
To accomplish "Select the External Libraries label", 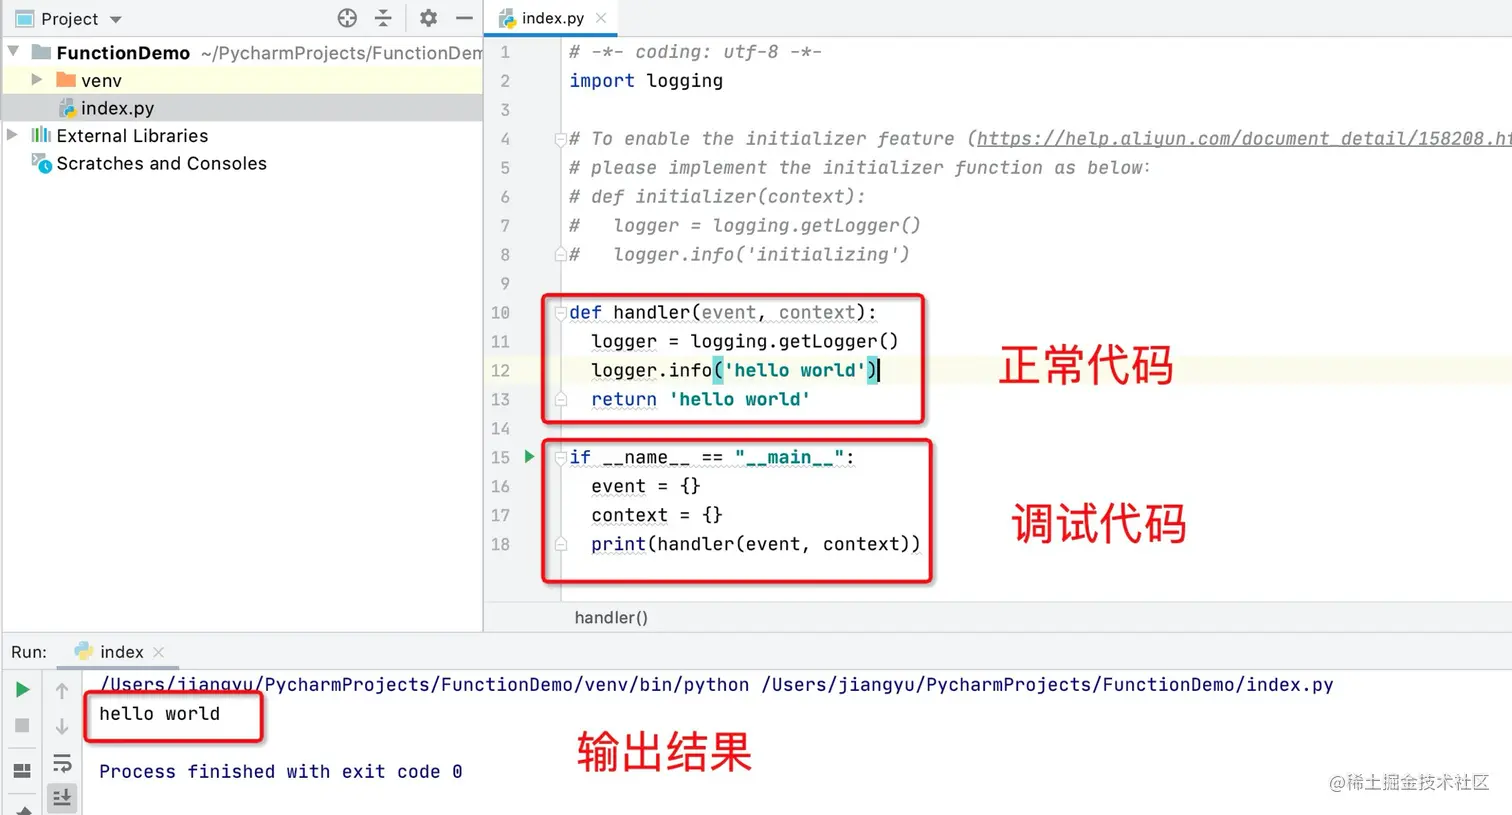I will [x=132, y=135].
